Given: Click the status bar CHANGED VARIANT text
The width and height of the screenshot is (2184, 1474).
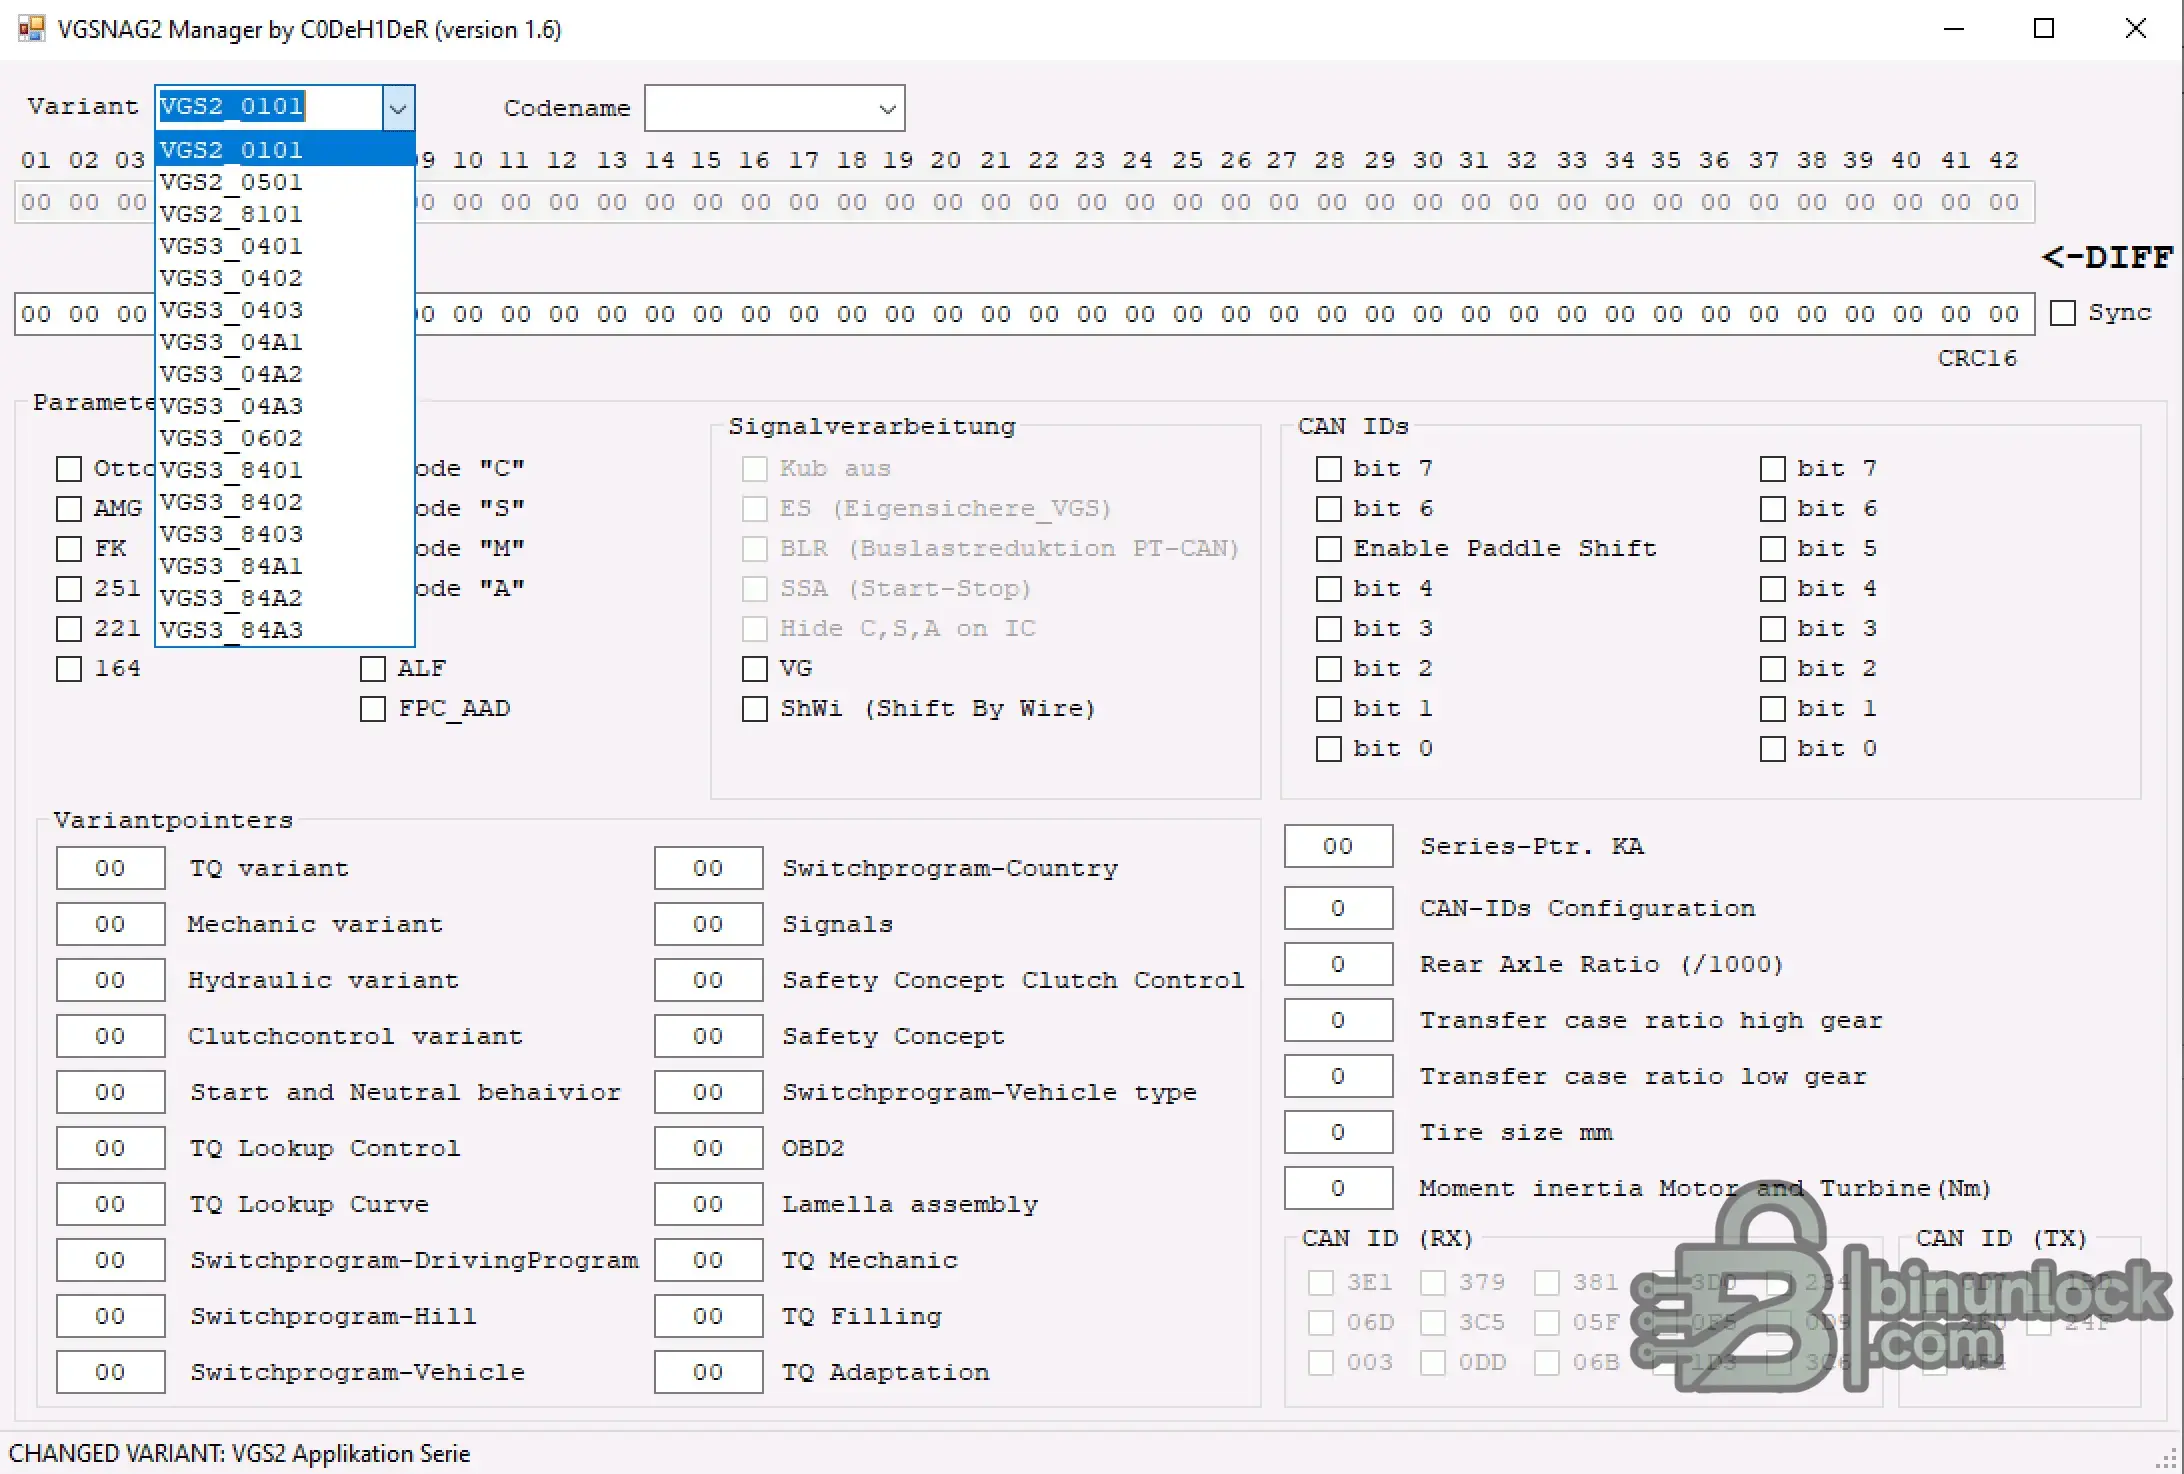Looking at the screenshot, I should coord(239,1453).
